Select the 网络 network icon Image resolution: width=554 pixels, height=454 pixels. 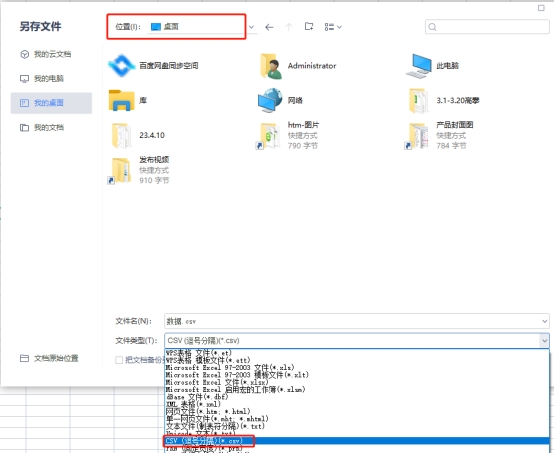pyautogui.click(x=270, y=100)
